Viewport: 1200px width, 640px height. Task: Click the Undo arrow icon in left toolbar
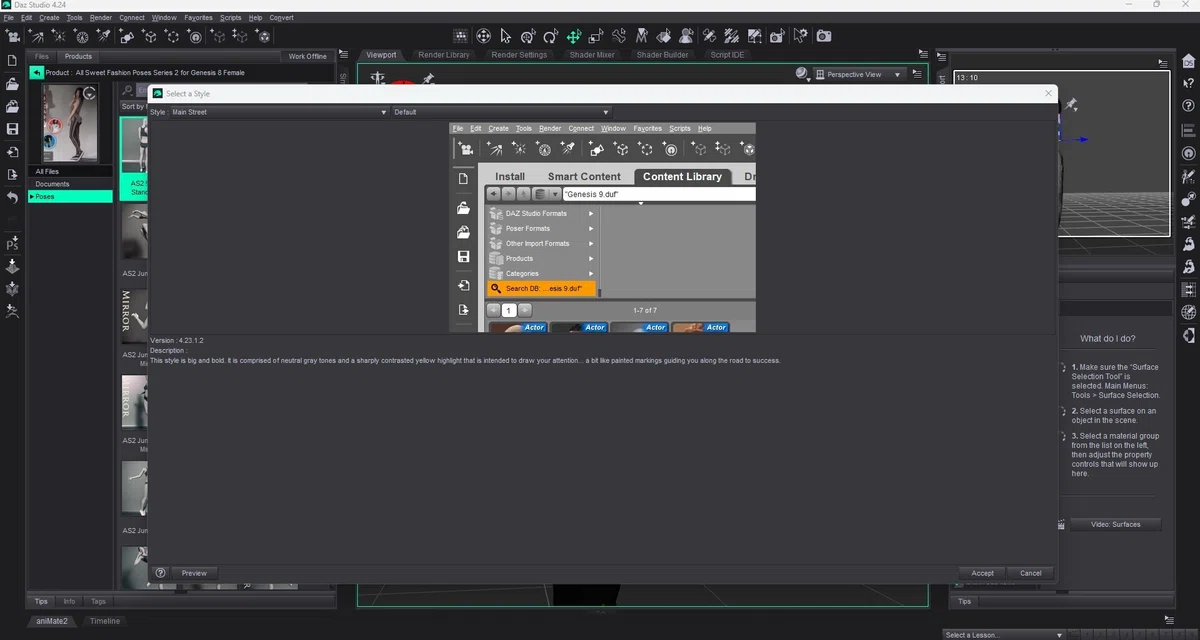coord(13,198)
